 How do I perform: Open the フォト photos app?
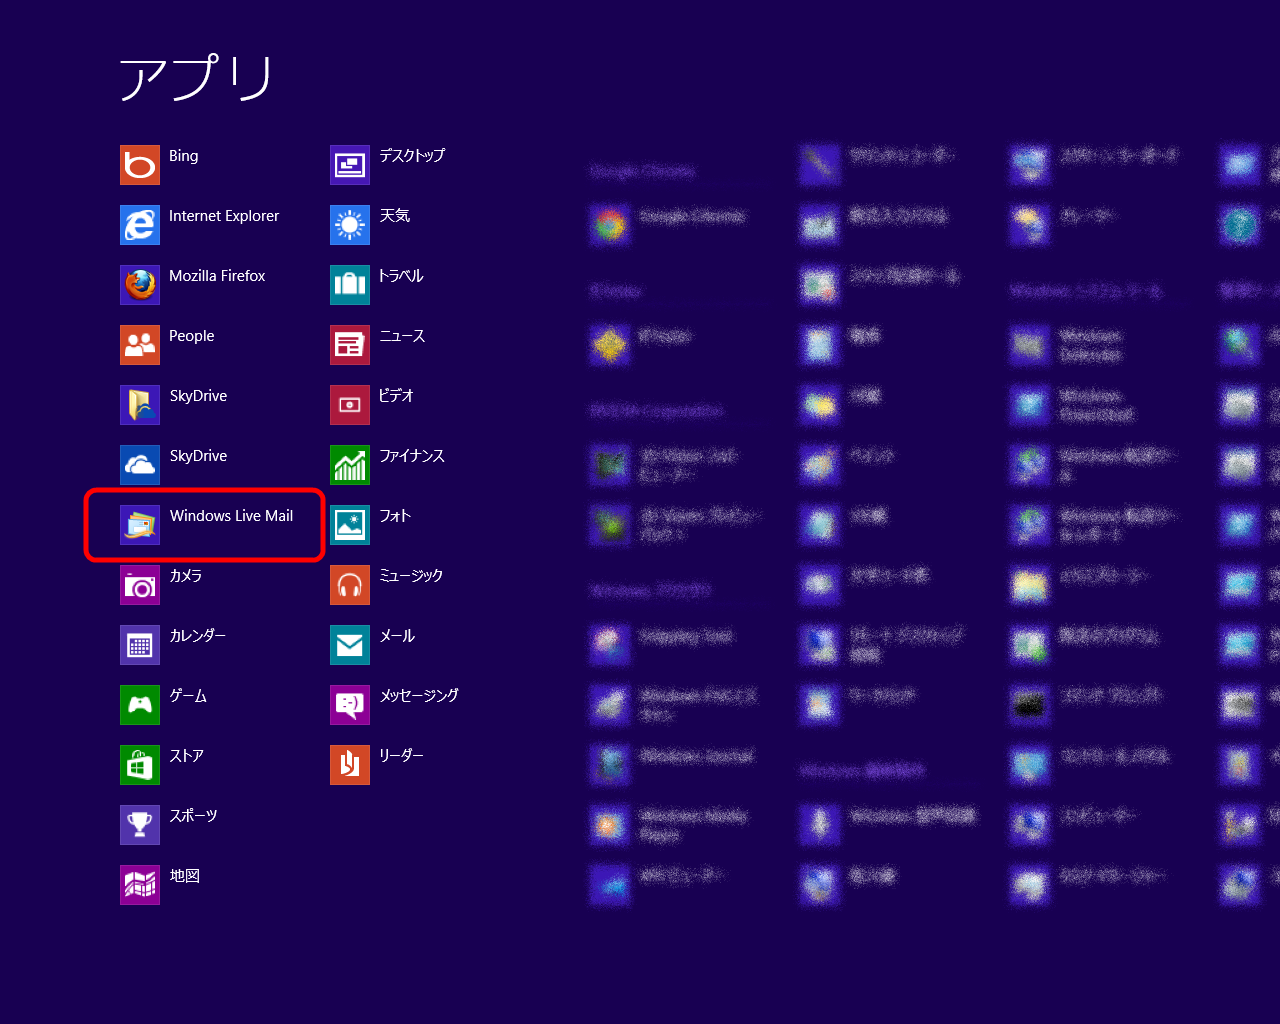click(350, 525)
